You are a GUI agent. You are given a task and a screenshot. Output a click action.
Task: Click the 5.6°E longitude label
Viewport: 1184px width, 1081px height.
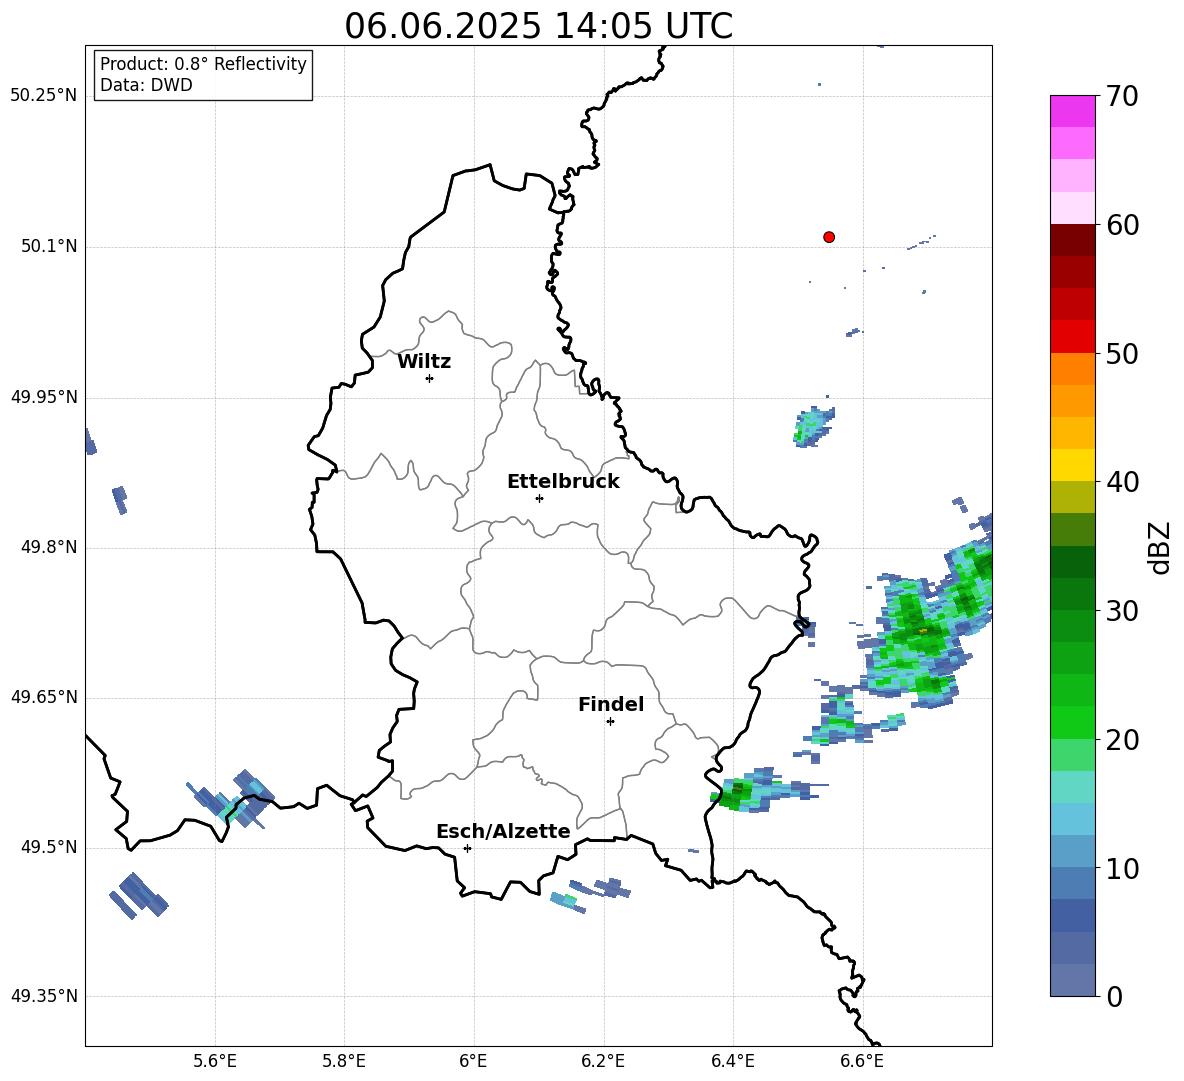(215, 1061)
